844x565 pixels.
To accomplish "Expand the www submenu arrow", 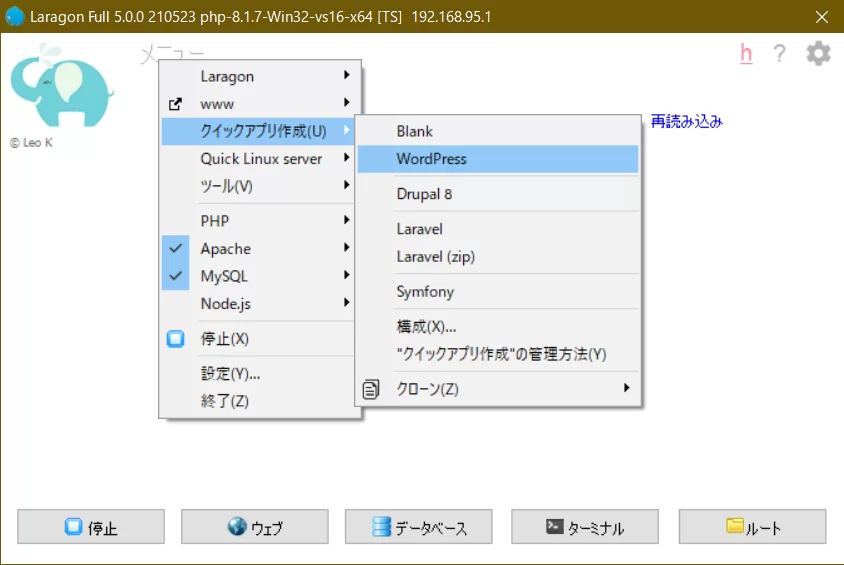I will tap(347, 102).
